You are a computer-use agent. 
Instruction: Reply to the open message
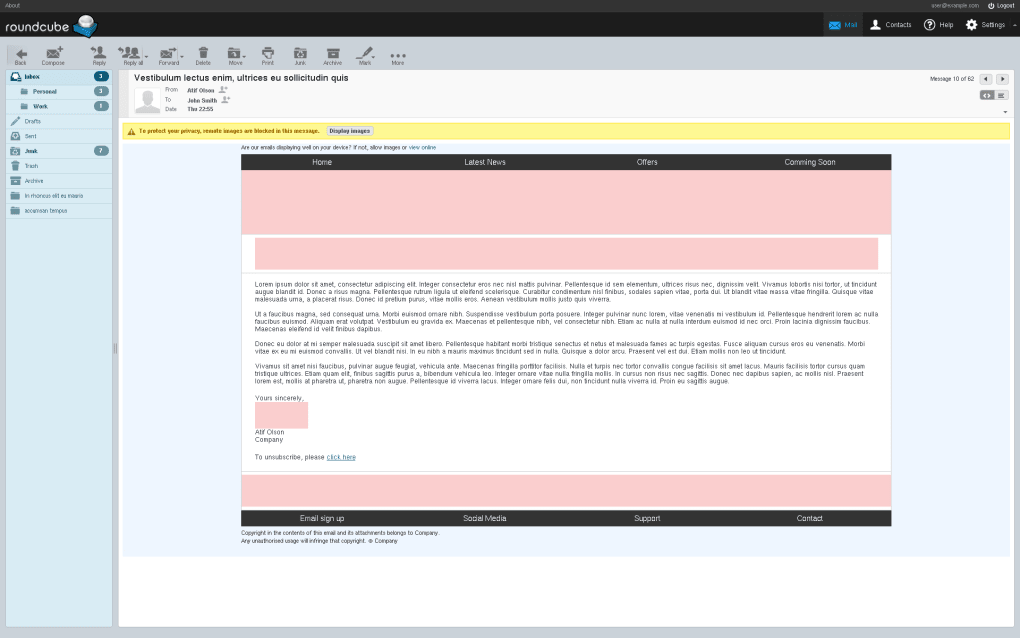coord(99,54)
